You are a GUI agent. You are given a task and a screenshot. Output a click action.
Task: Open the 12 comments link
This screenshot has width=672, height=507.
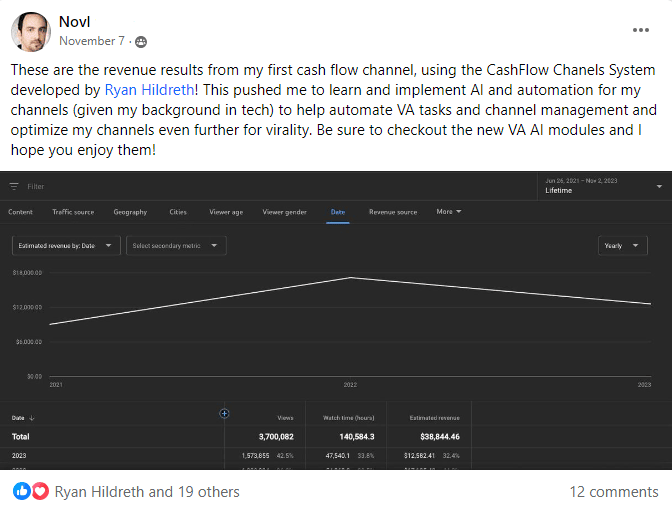(x=614, y=492)
